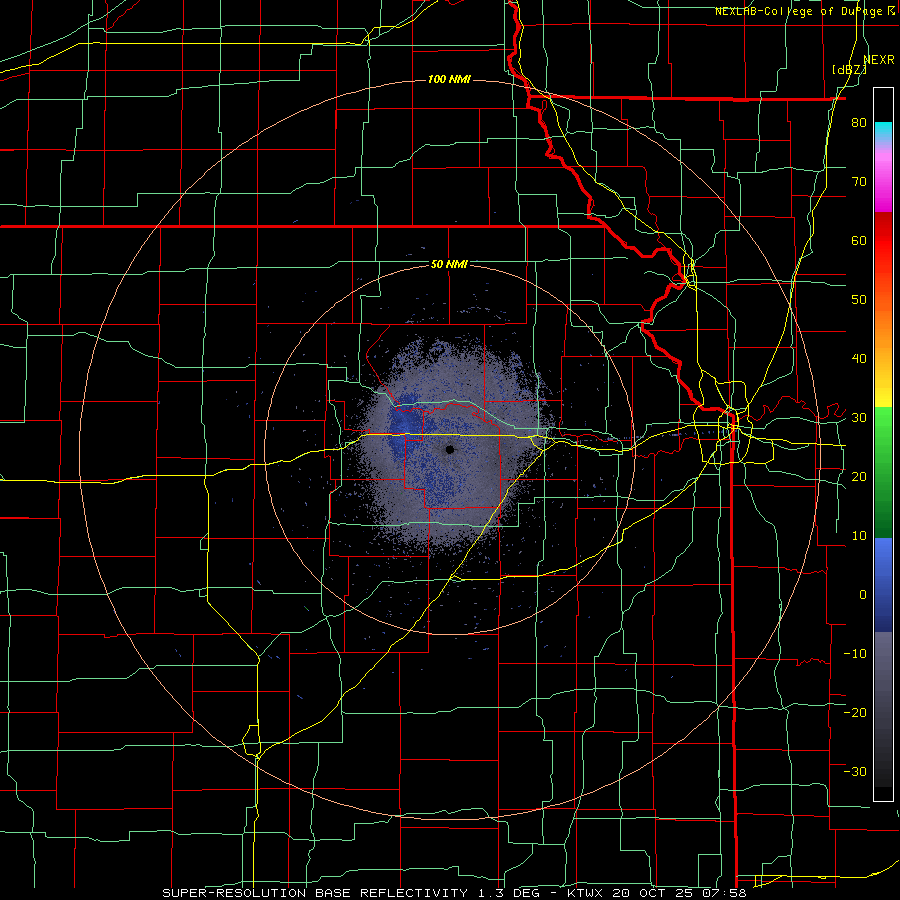Click the 20 dBZ scale value
Image resolution: width=900 pixels, height=900 pixels.
pyautogui.click(x=859, y=476)
